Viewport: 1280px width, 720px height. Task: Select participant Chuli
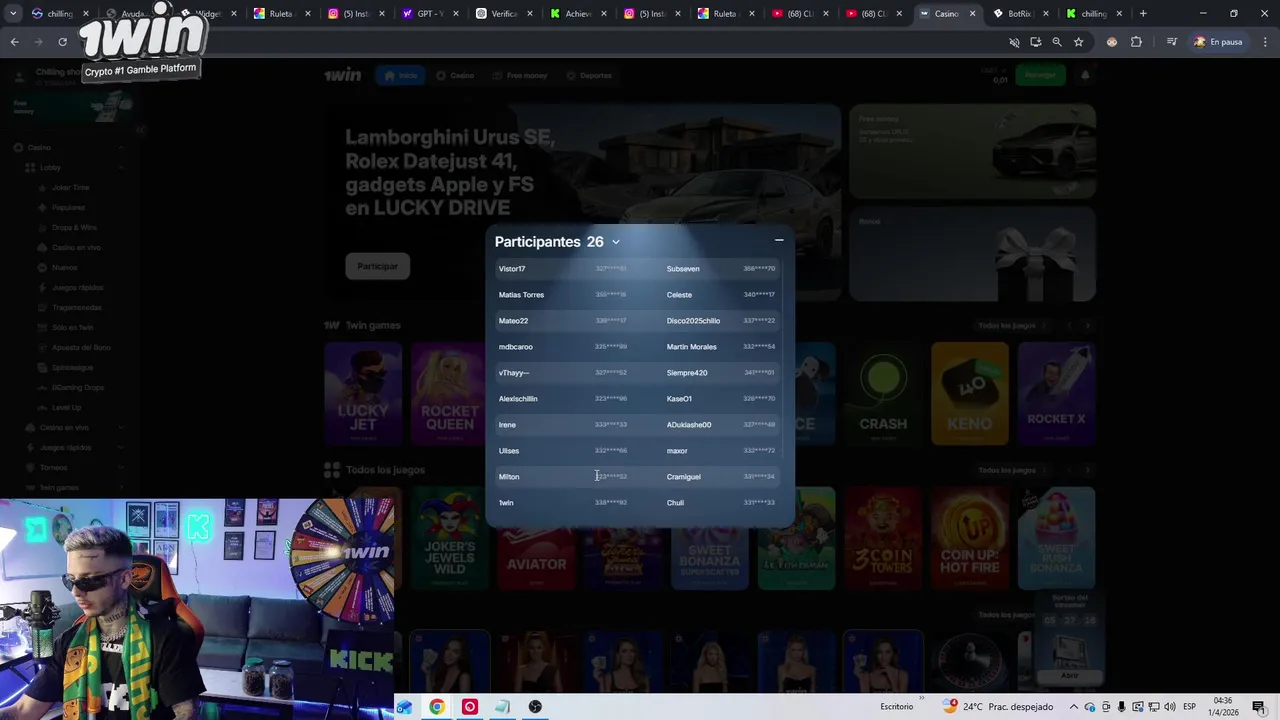[x=675, y=503]
